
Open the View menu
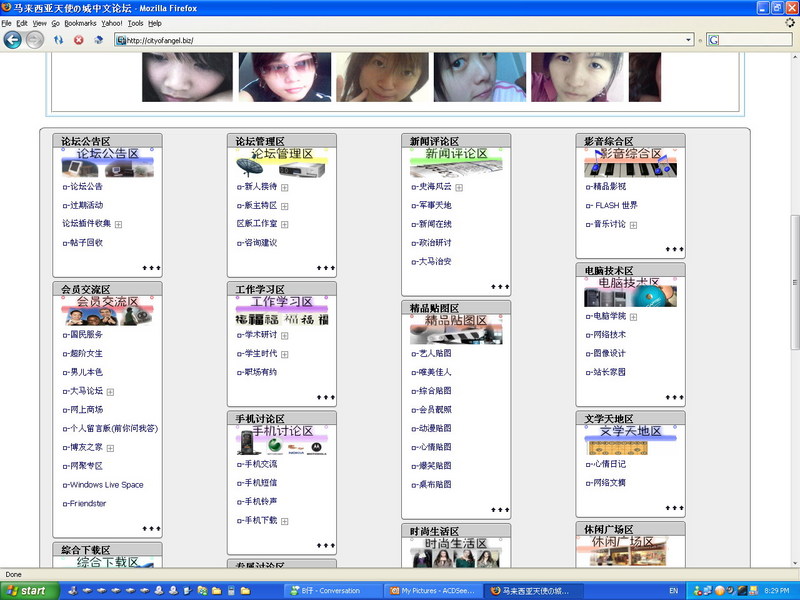(x=39, y=23)
